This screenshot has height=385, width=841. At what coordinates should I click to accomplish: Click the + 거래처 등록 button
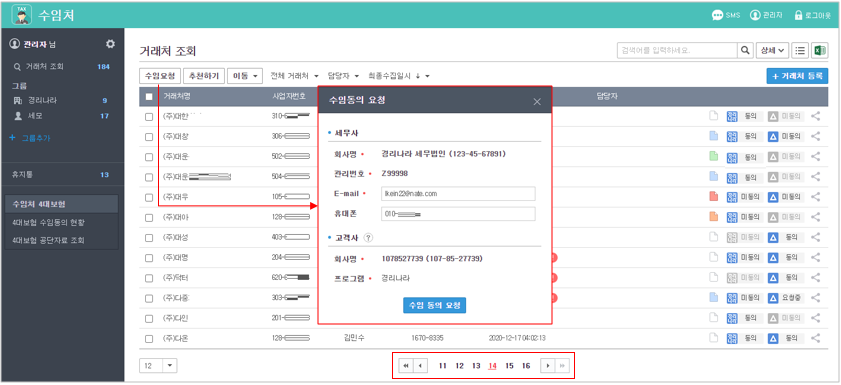point(797,76)
